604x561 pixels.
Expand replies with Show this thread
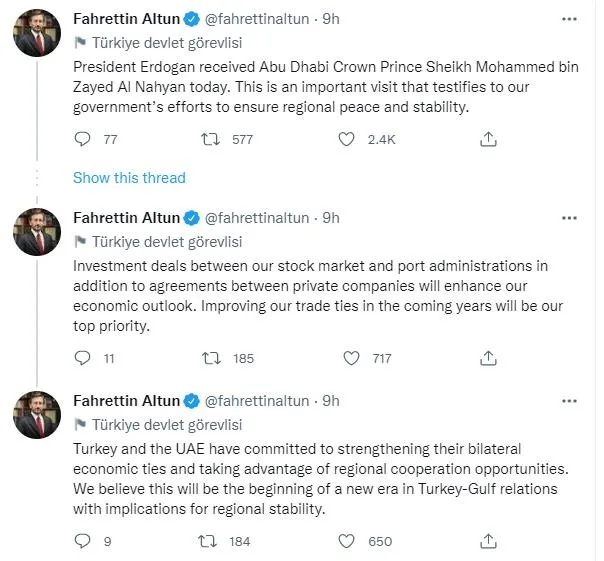(x=129, y=178)
